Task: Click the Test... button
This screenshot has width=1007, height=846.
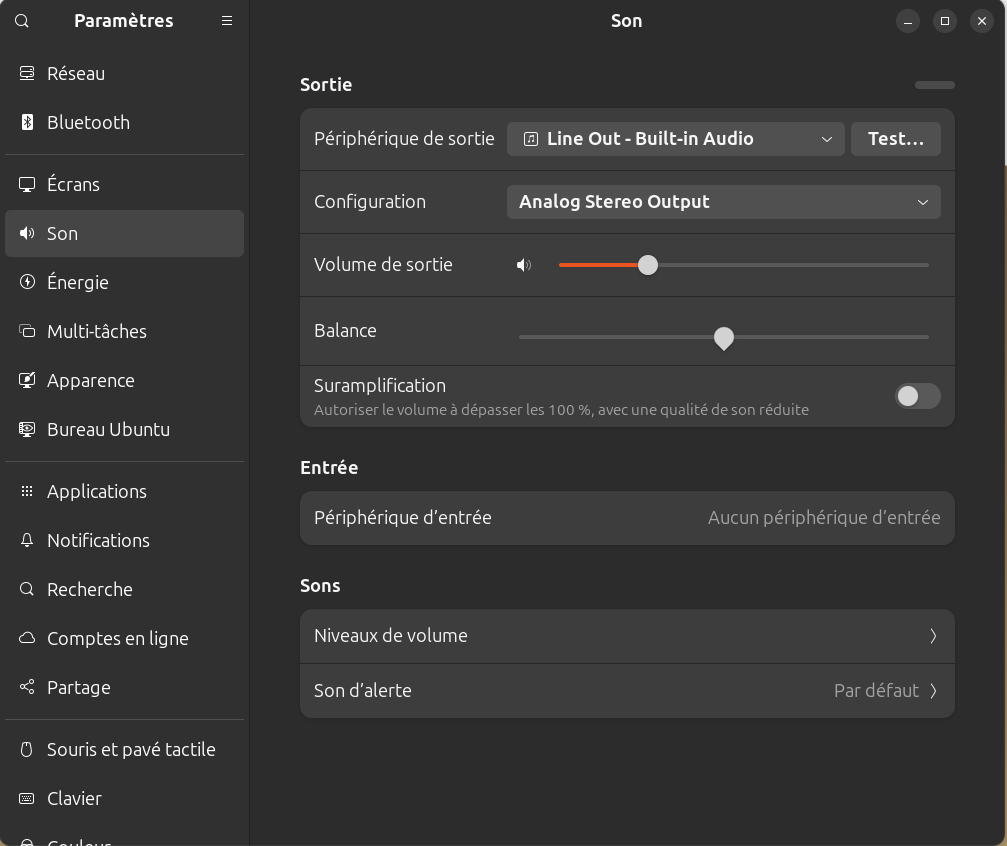Action: point(896,139)
